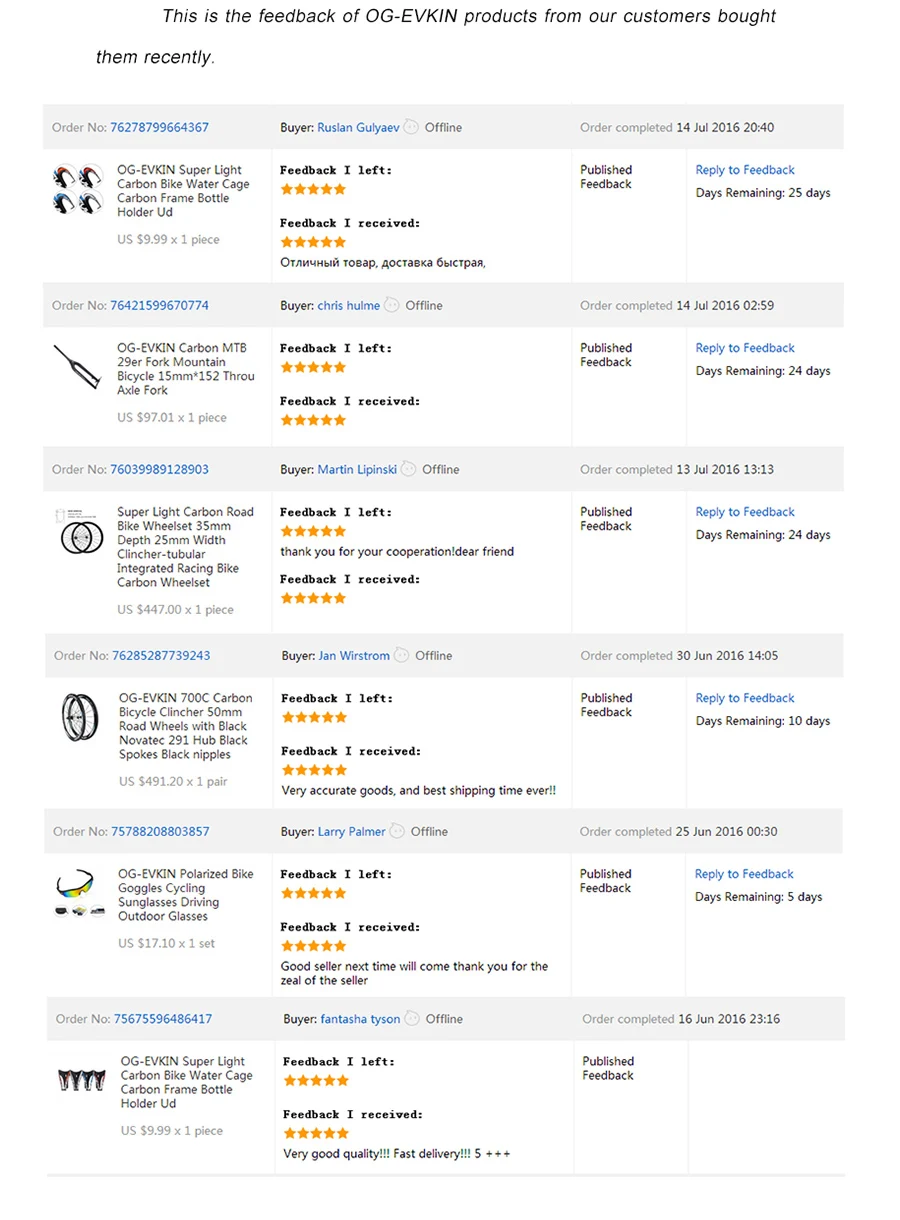Click chat icon next to Larry Palmer
The width and height of the screenshot is (900, 1220).
tap(397, 831)
